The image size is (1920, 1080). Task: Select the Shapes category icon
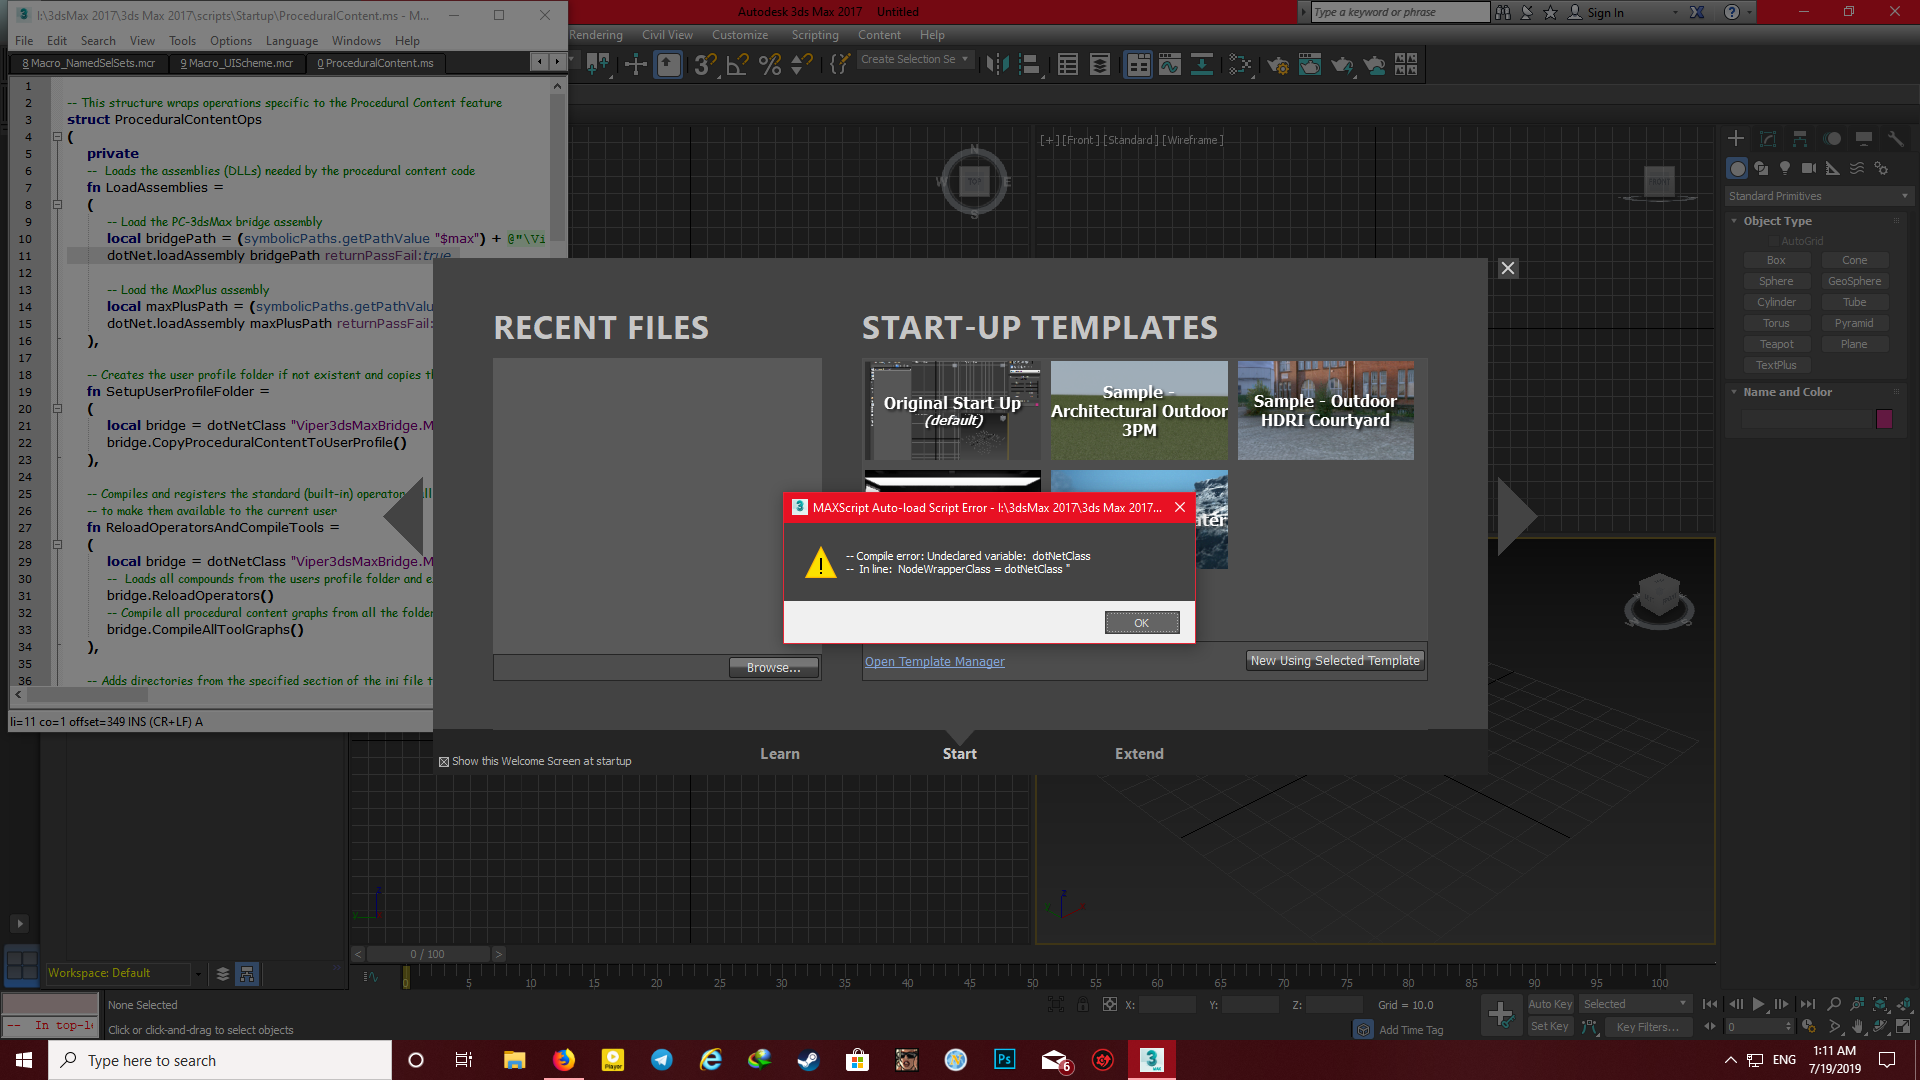click(1761, 168)
